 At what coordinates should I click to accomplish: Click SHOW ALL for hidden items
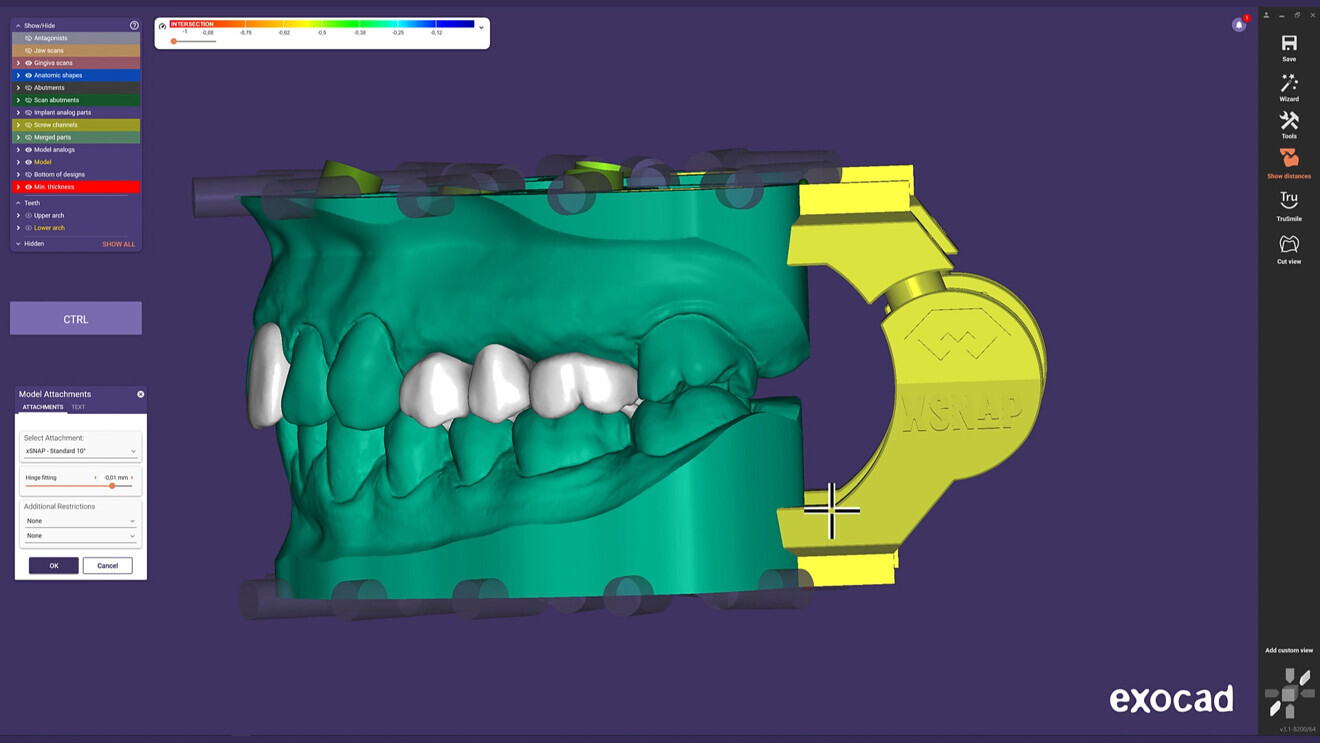(x=119, y=244)
